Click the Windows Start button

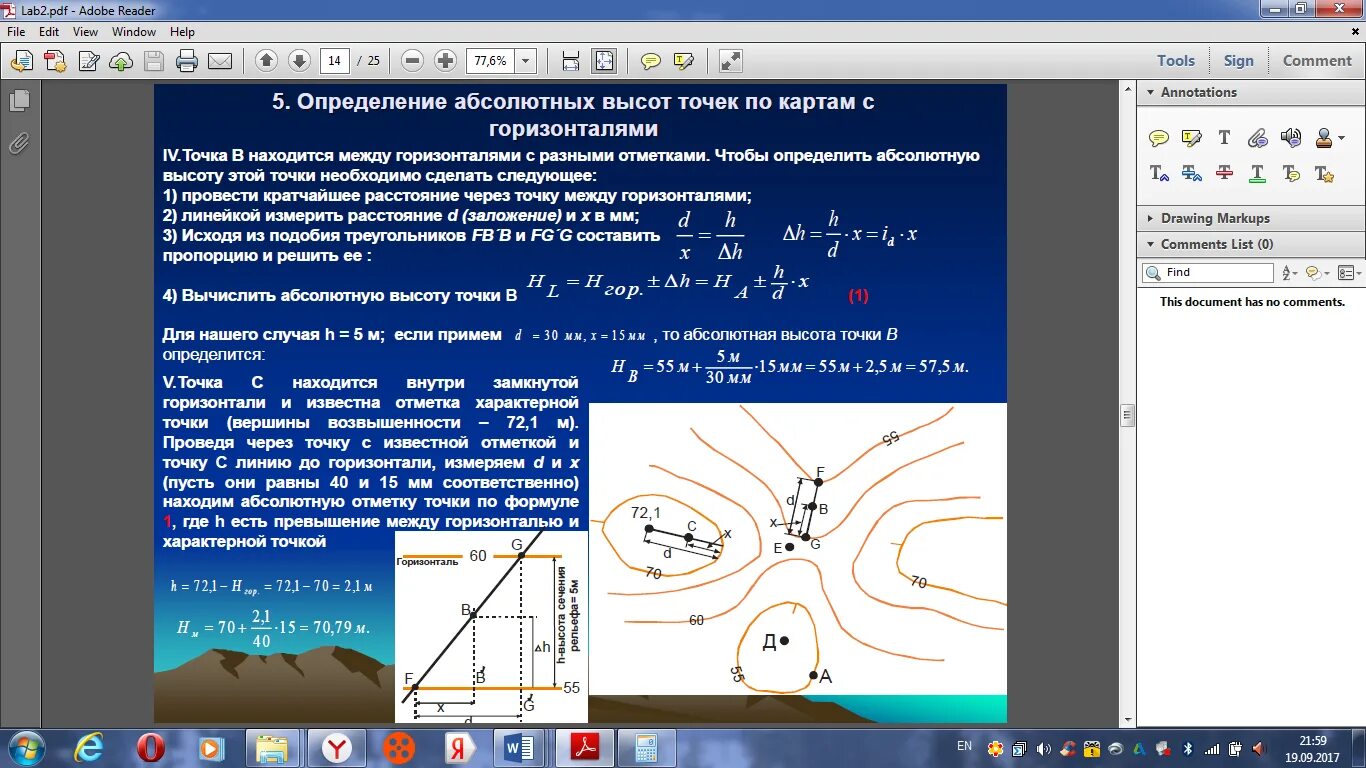(25, 747)
